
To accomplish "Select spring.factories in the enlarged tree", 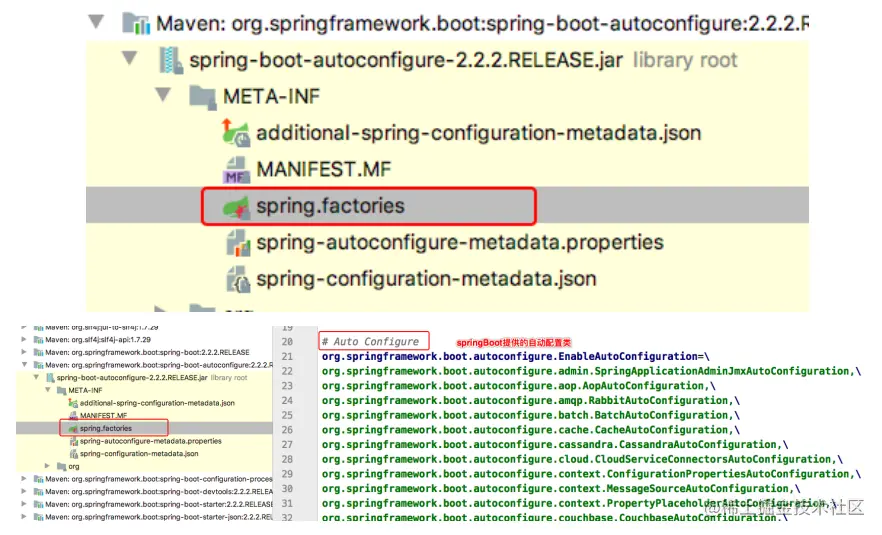I will 330,206.
